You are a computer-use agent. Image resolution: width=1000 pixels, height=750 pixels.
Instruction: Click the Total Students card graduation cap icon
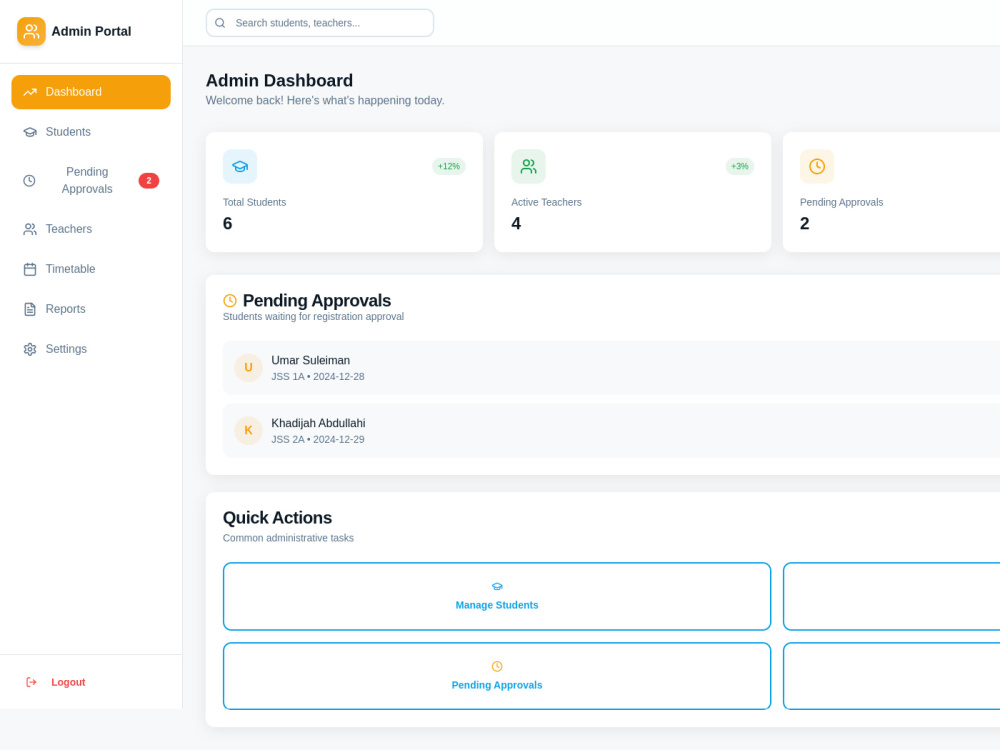click(240, 166)
